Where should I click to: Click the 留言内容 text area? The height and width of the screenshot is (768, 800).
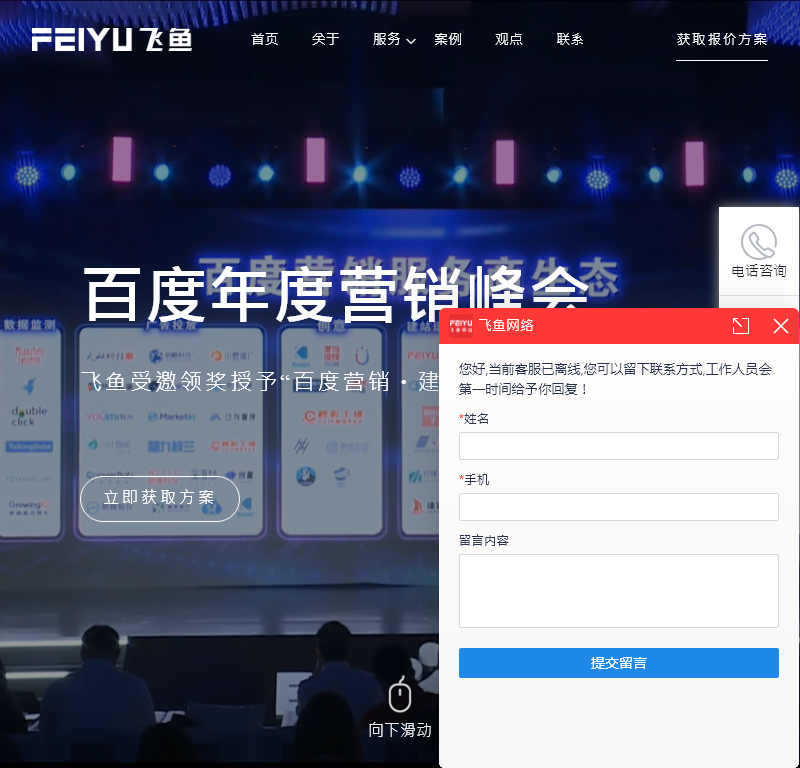pyautogui.click(x=618, y=591)
